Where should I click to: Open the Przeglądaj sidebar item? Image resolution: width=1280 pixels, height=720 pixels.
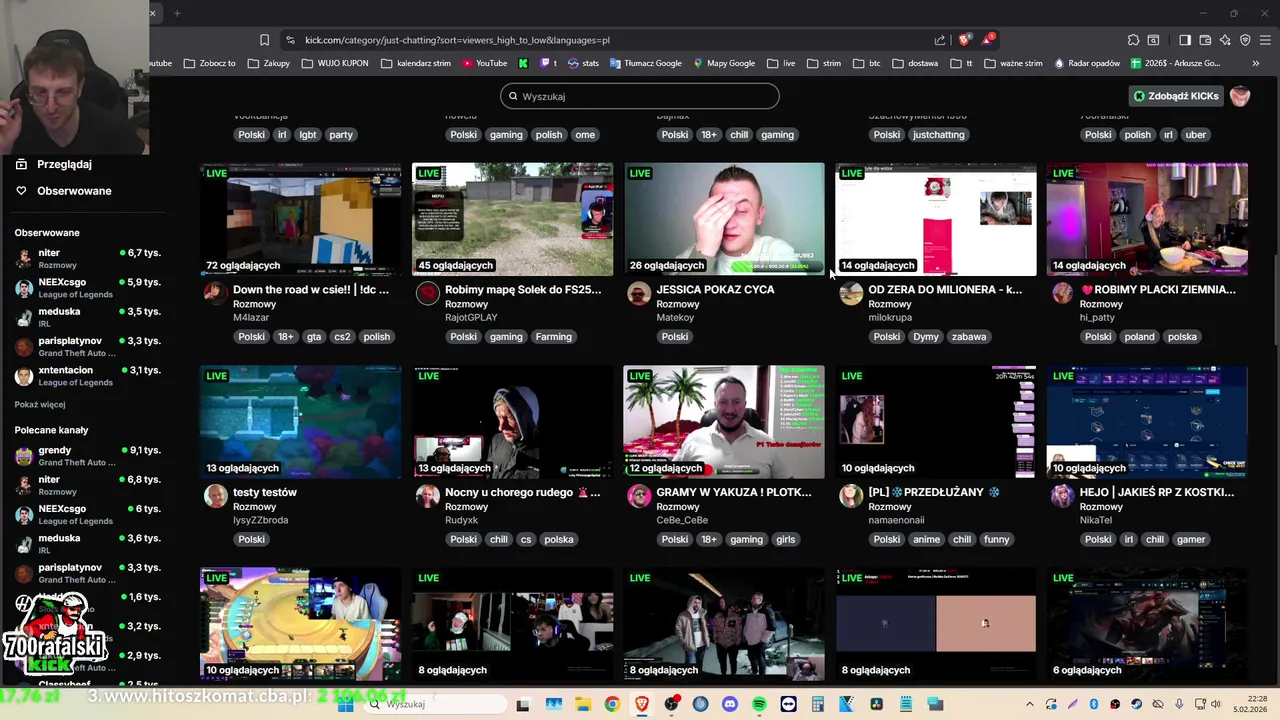(x=64, y=164)
